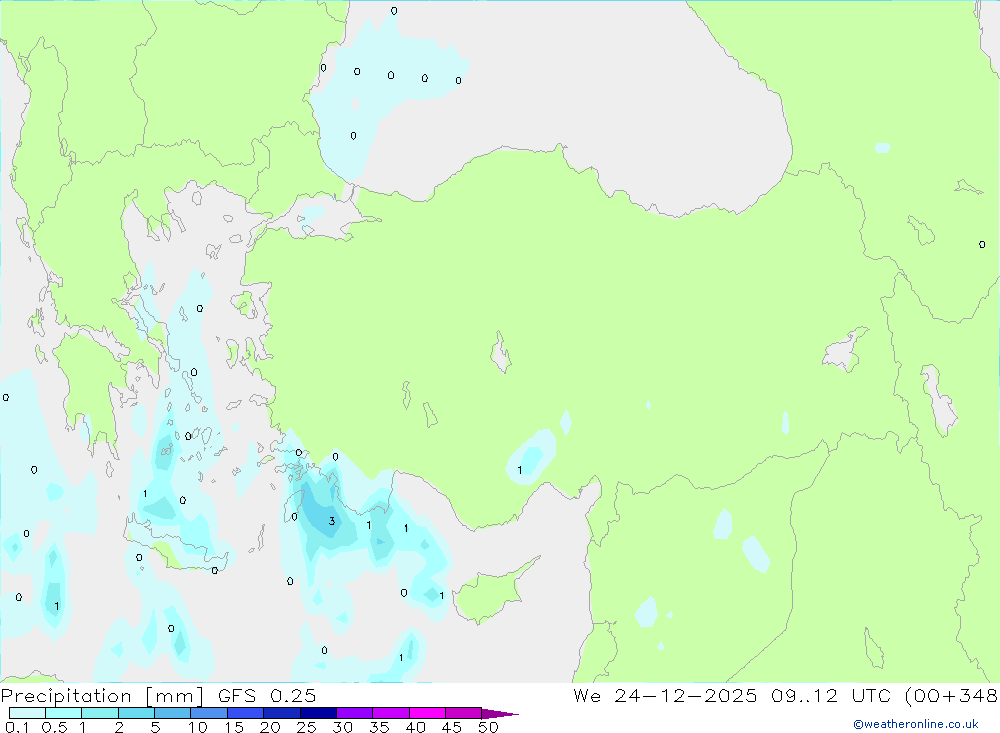1000x733 pixels.
Task: Click the '45' legend scale label
Action: pyautogui.click(x=452, y=727)
